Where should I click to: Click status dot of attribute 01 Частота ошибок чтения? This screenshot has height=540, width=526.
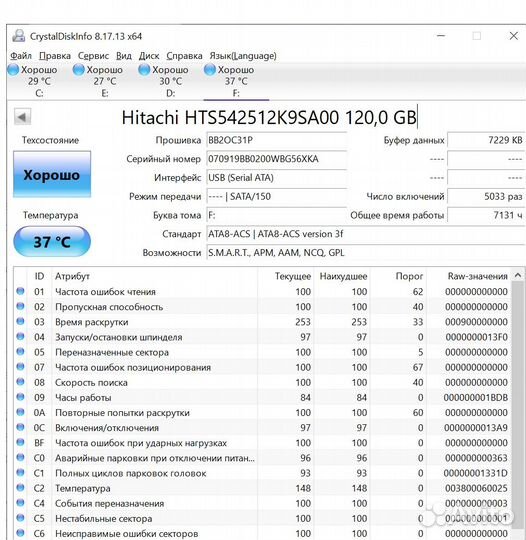(20, 291)
